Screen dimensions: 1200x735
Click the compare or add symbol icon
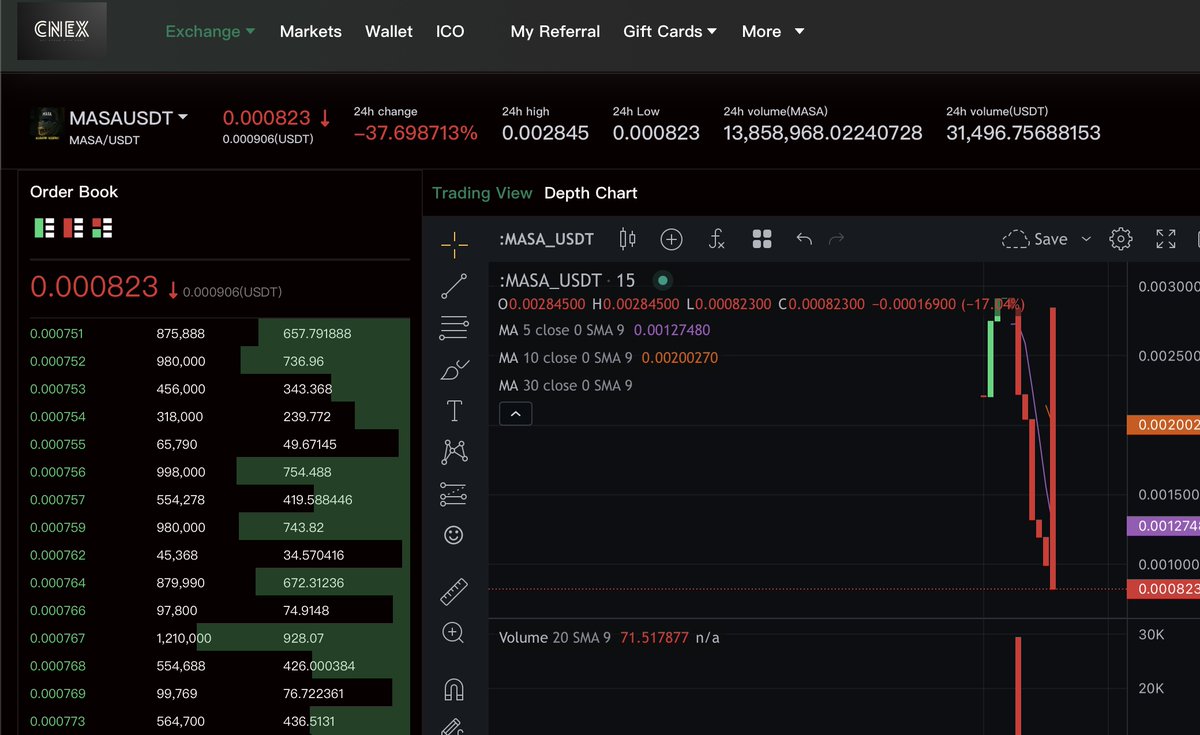[672, 239]
